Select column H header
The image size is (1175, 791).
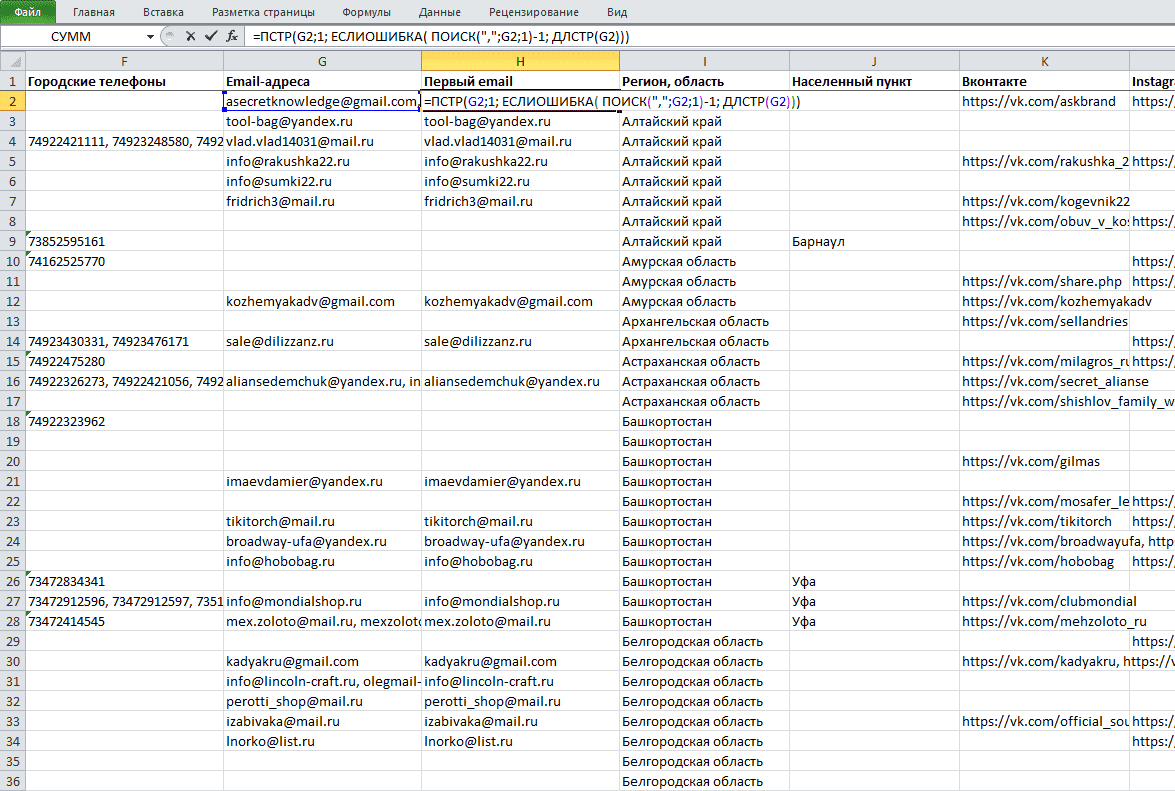point(520,61)
